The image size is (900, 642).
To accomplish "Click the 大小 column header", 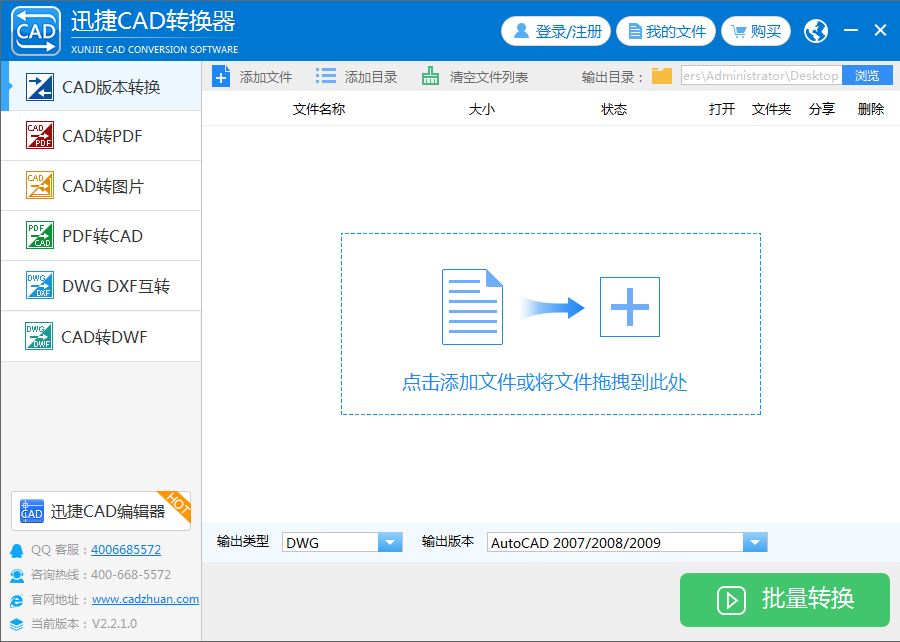I will (482, 109).
